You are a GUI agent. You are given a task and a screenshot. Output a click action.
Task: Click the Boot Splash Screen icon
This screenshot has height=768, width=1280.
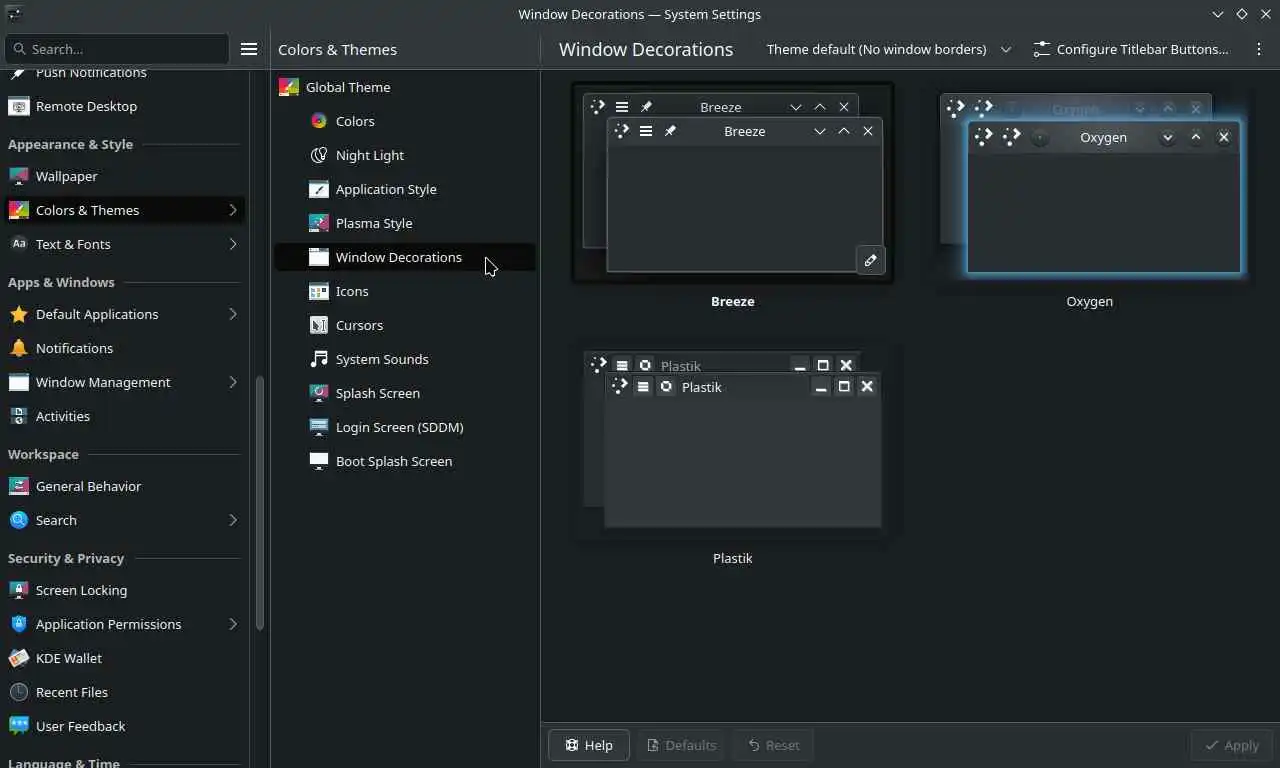point(318,461)
